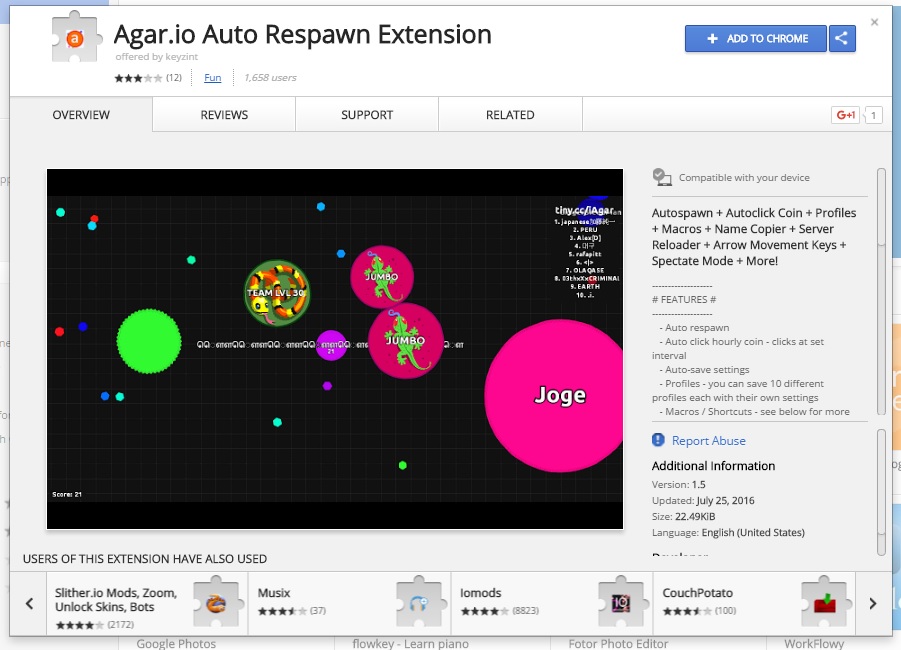
Task: Click 'Language: English (United States)' text
Action: pyautogui.click(x=728, y=533)
